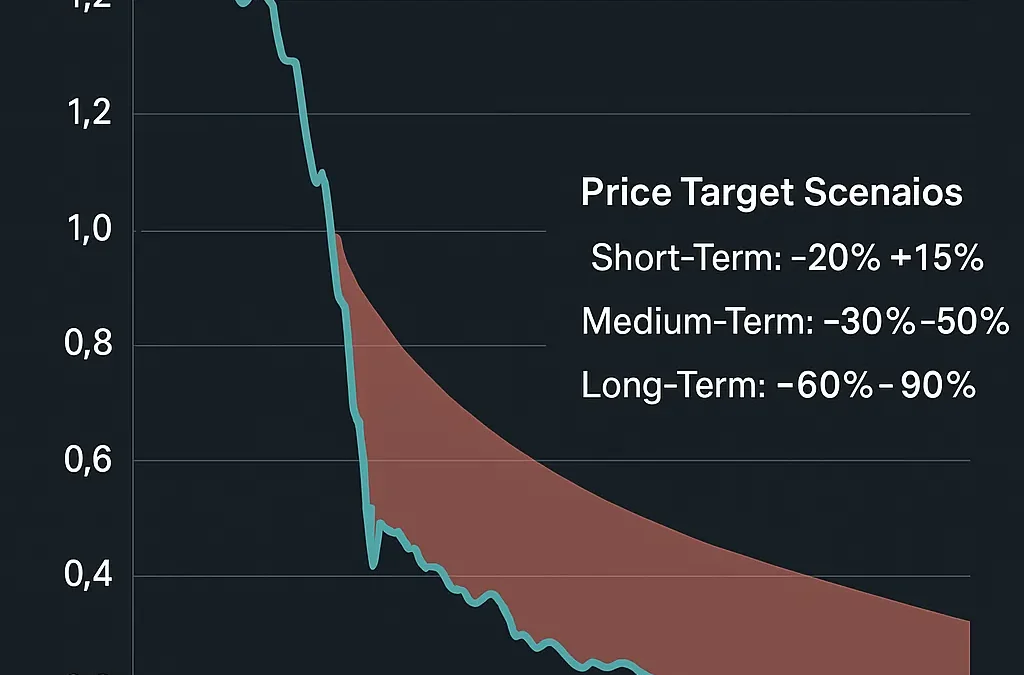This screenshot has height=675, width=1024.
Task: Select the "Medium-Term" label text
Action: tap(694, 322)
